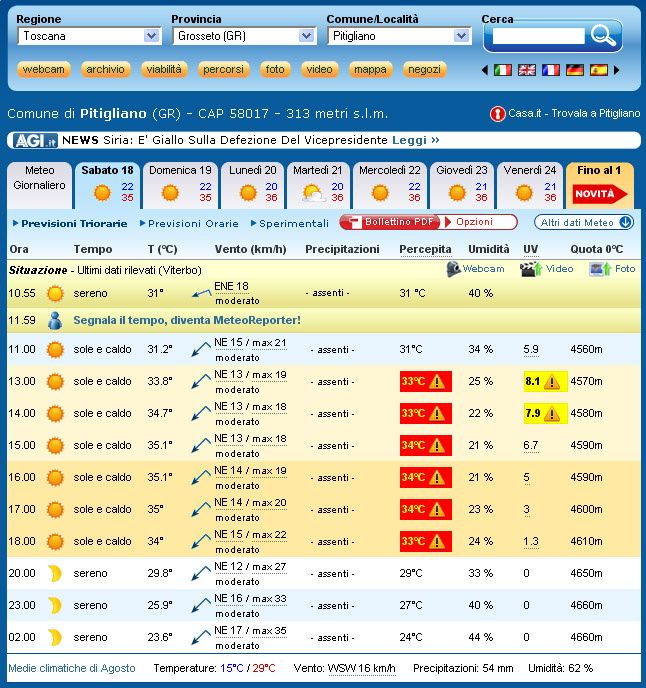
Task: Switch to the Giovedì 23 tab
Action: click(x=462, y=185)
